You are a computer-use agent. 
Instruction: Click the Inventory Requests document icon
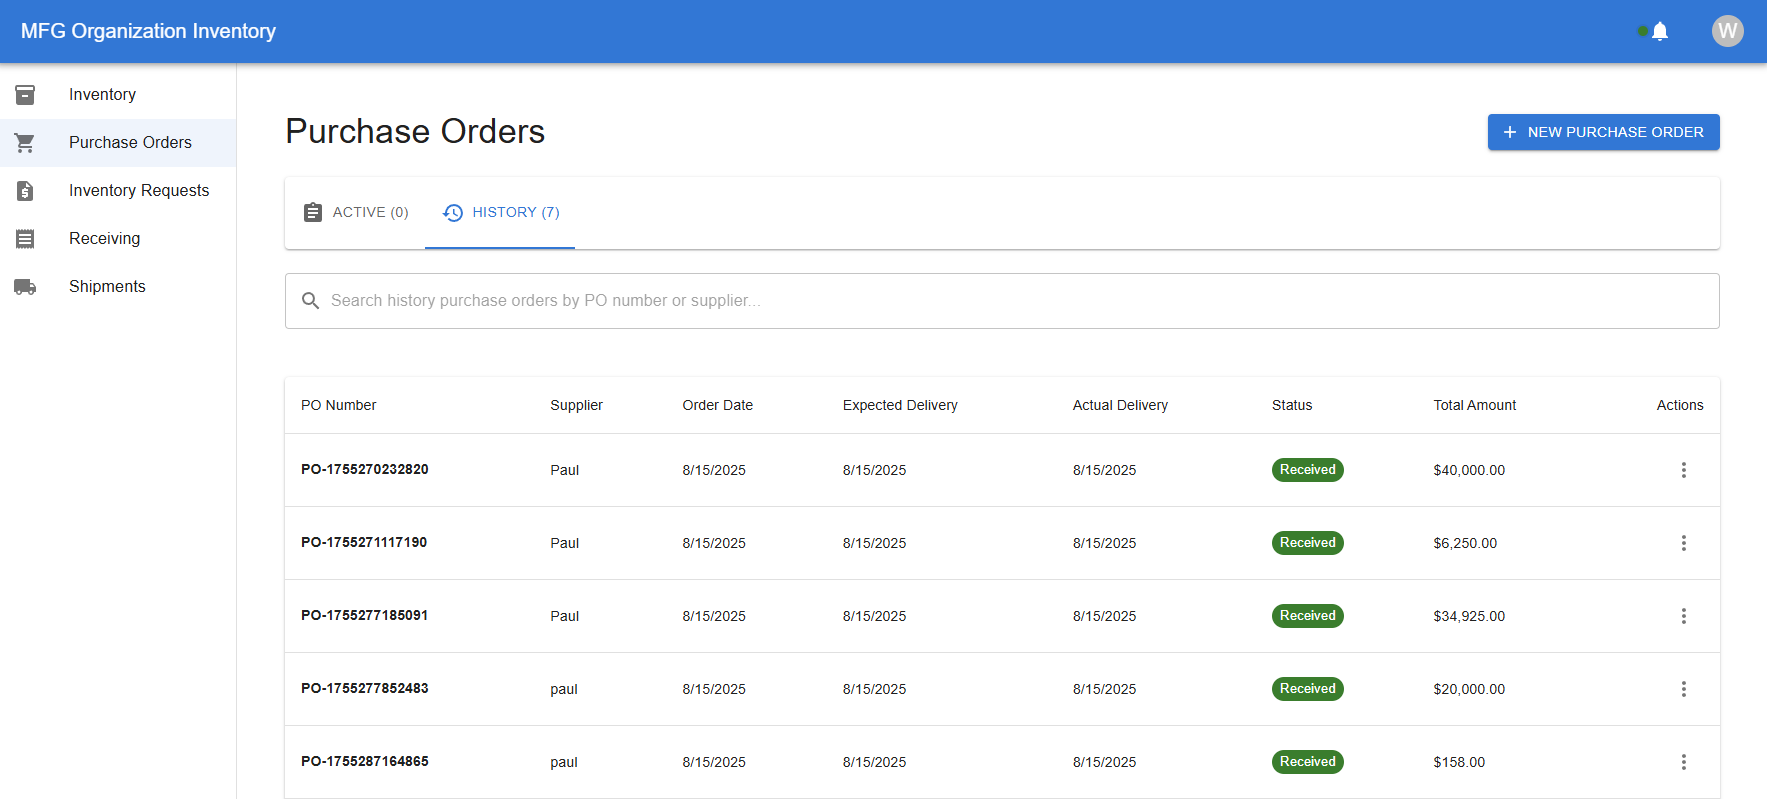coord(25,191)
